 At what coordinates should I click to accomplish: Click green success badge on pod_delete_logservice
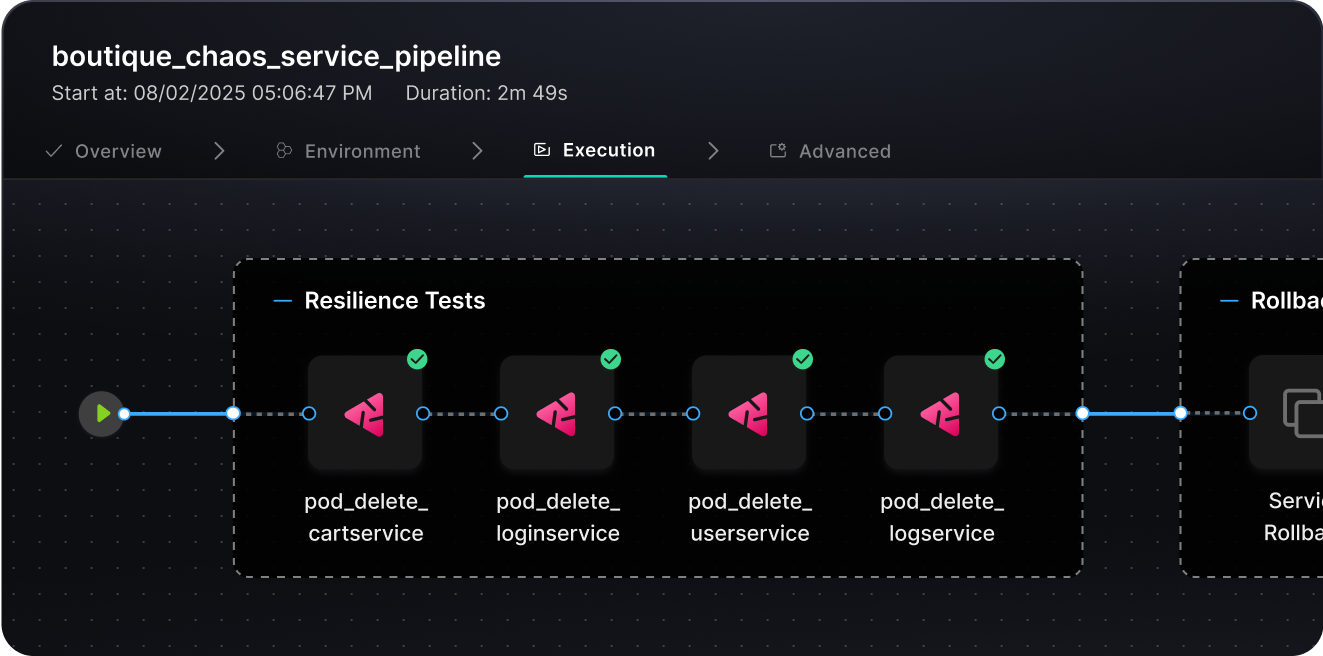994,359
